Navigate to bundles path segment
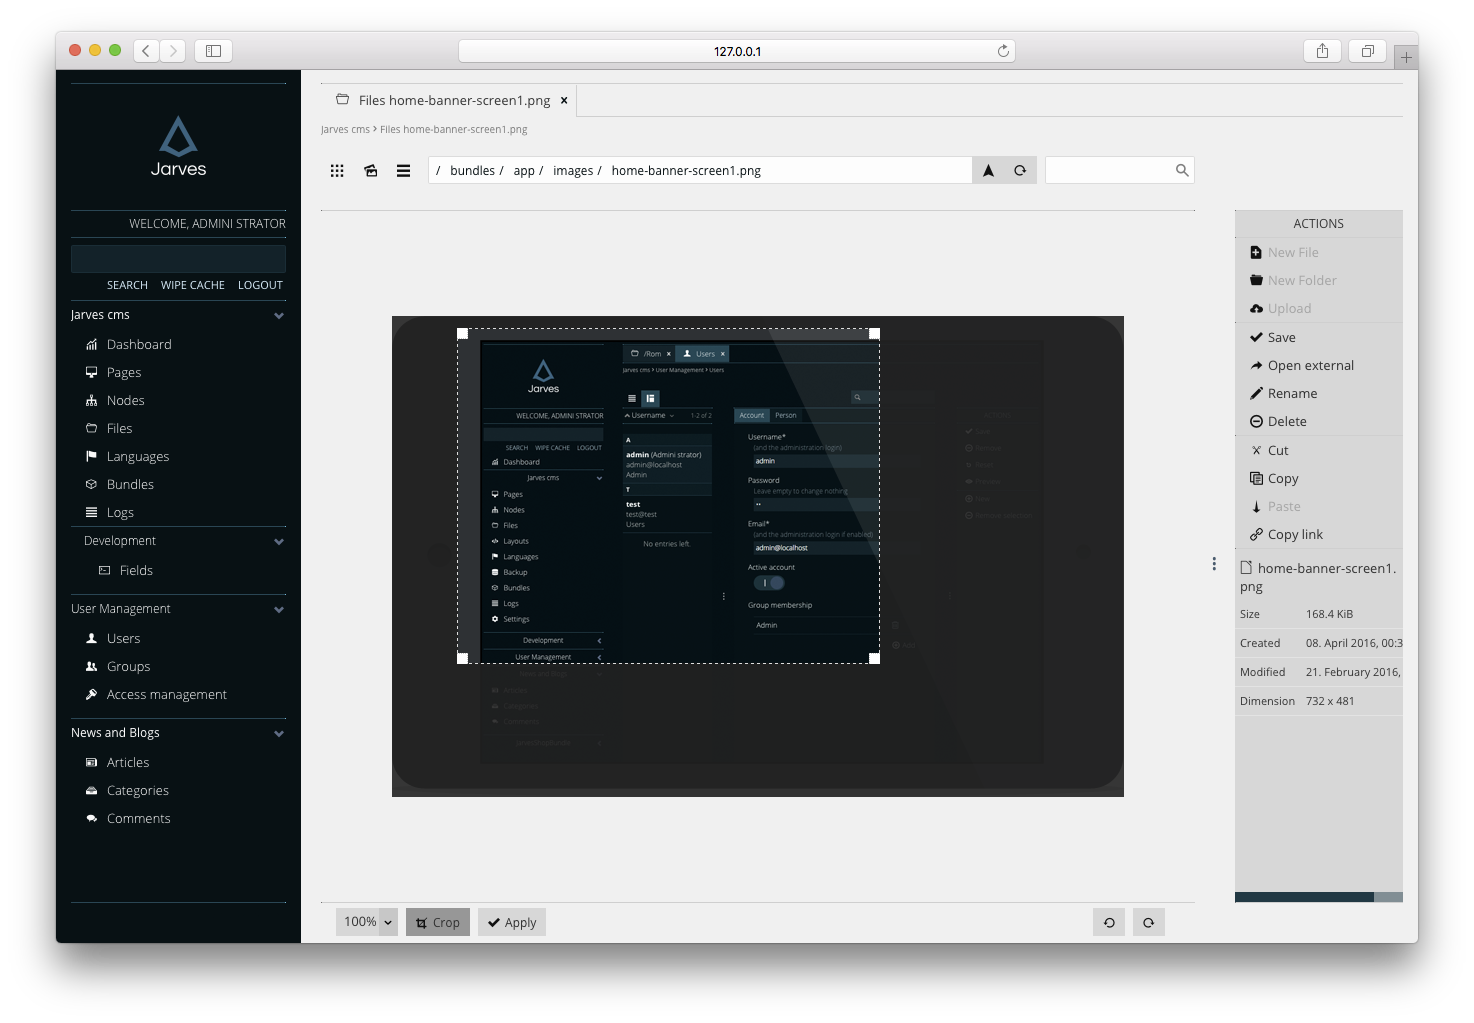The image size is (1474, 1023). 472,171
